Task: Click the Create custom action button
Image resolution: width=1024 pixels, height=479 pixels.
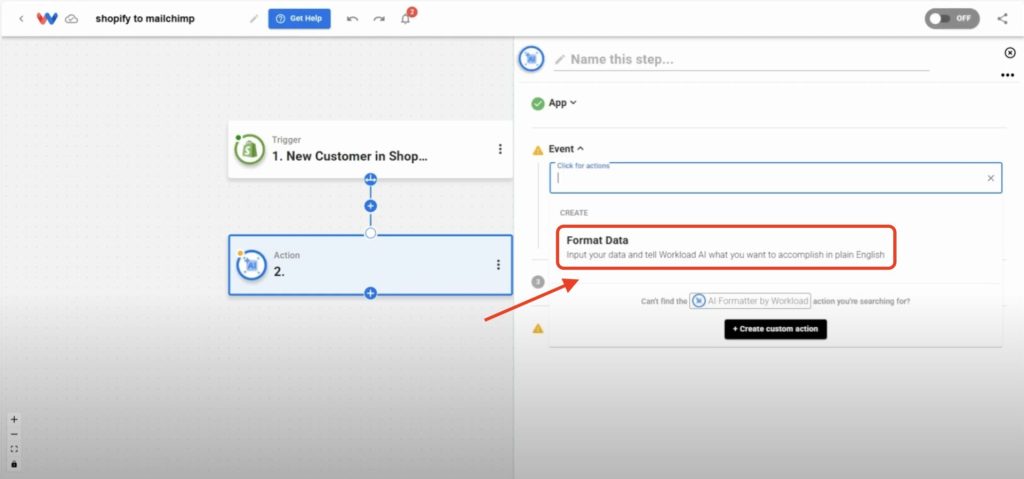Action: click(x=775, y=329)
